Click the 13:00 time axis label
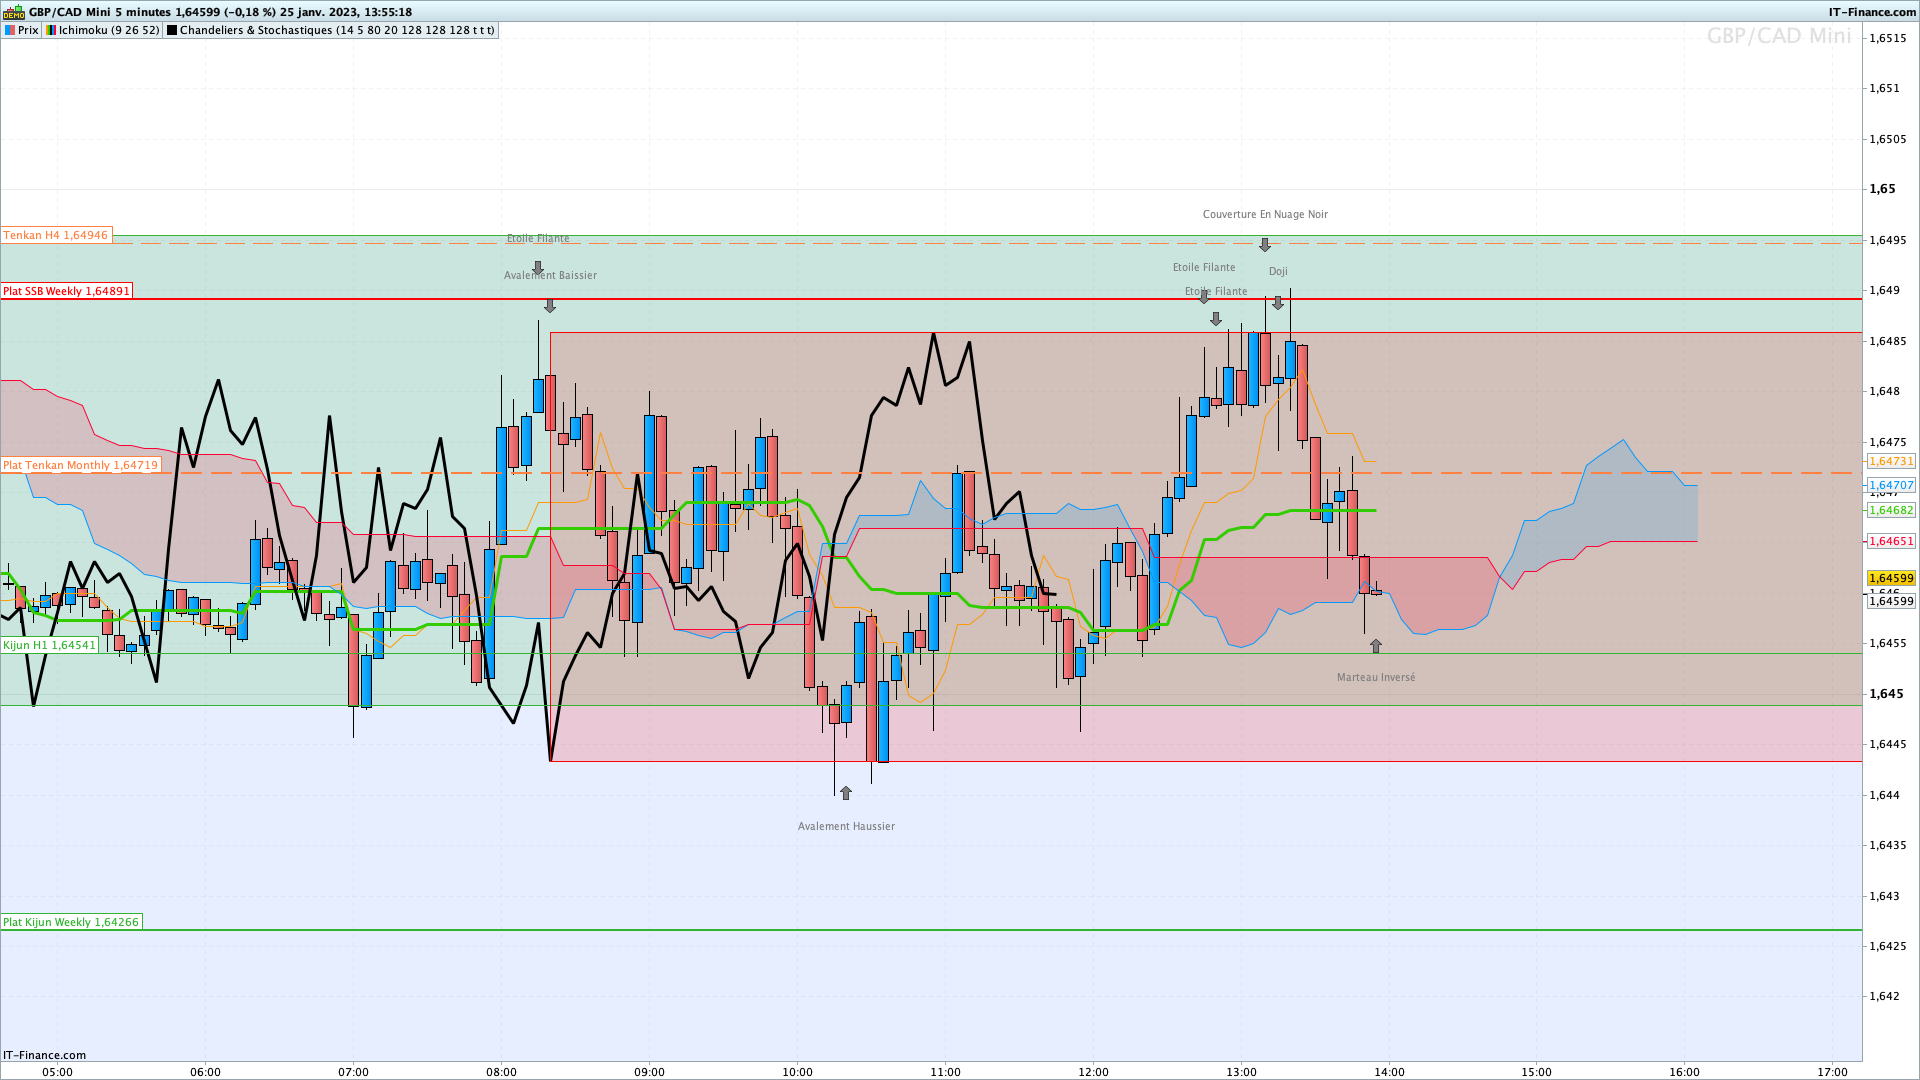Image resolution: width=1920 pixels, height=1080 pixels. (1241, 1072)
